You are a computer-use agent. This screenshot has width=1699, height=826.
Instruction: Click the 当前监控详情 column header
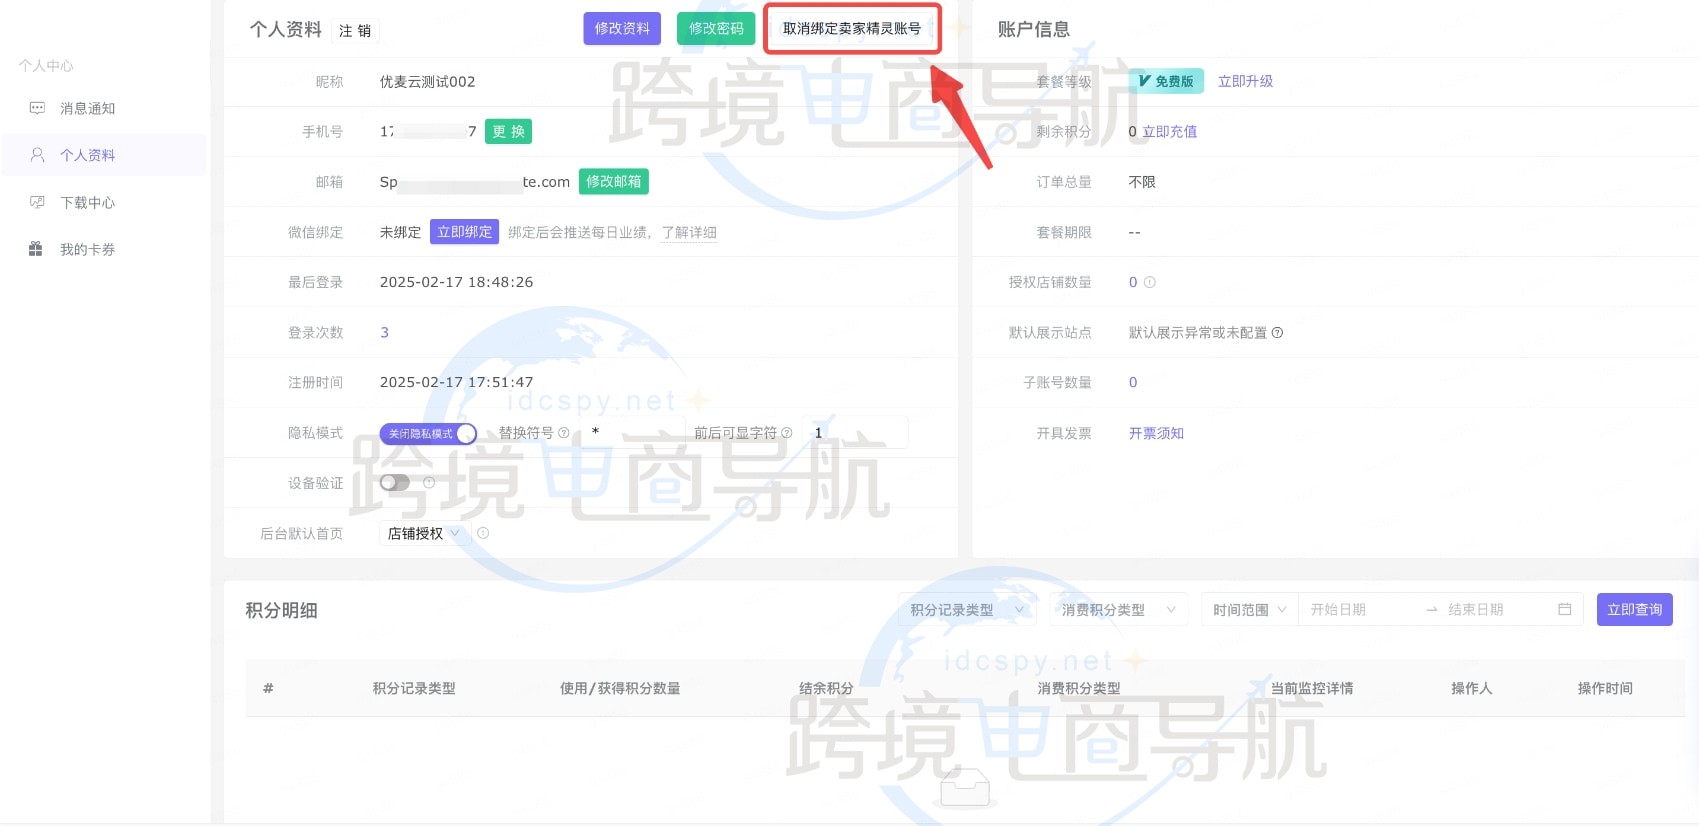tap(1312, 688)
